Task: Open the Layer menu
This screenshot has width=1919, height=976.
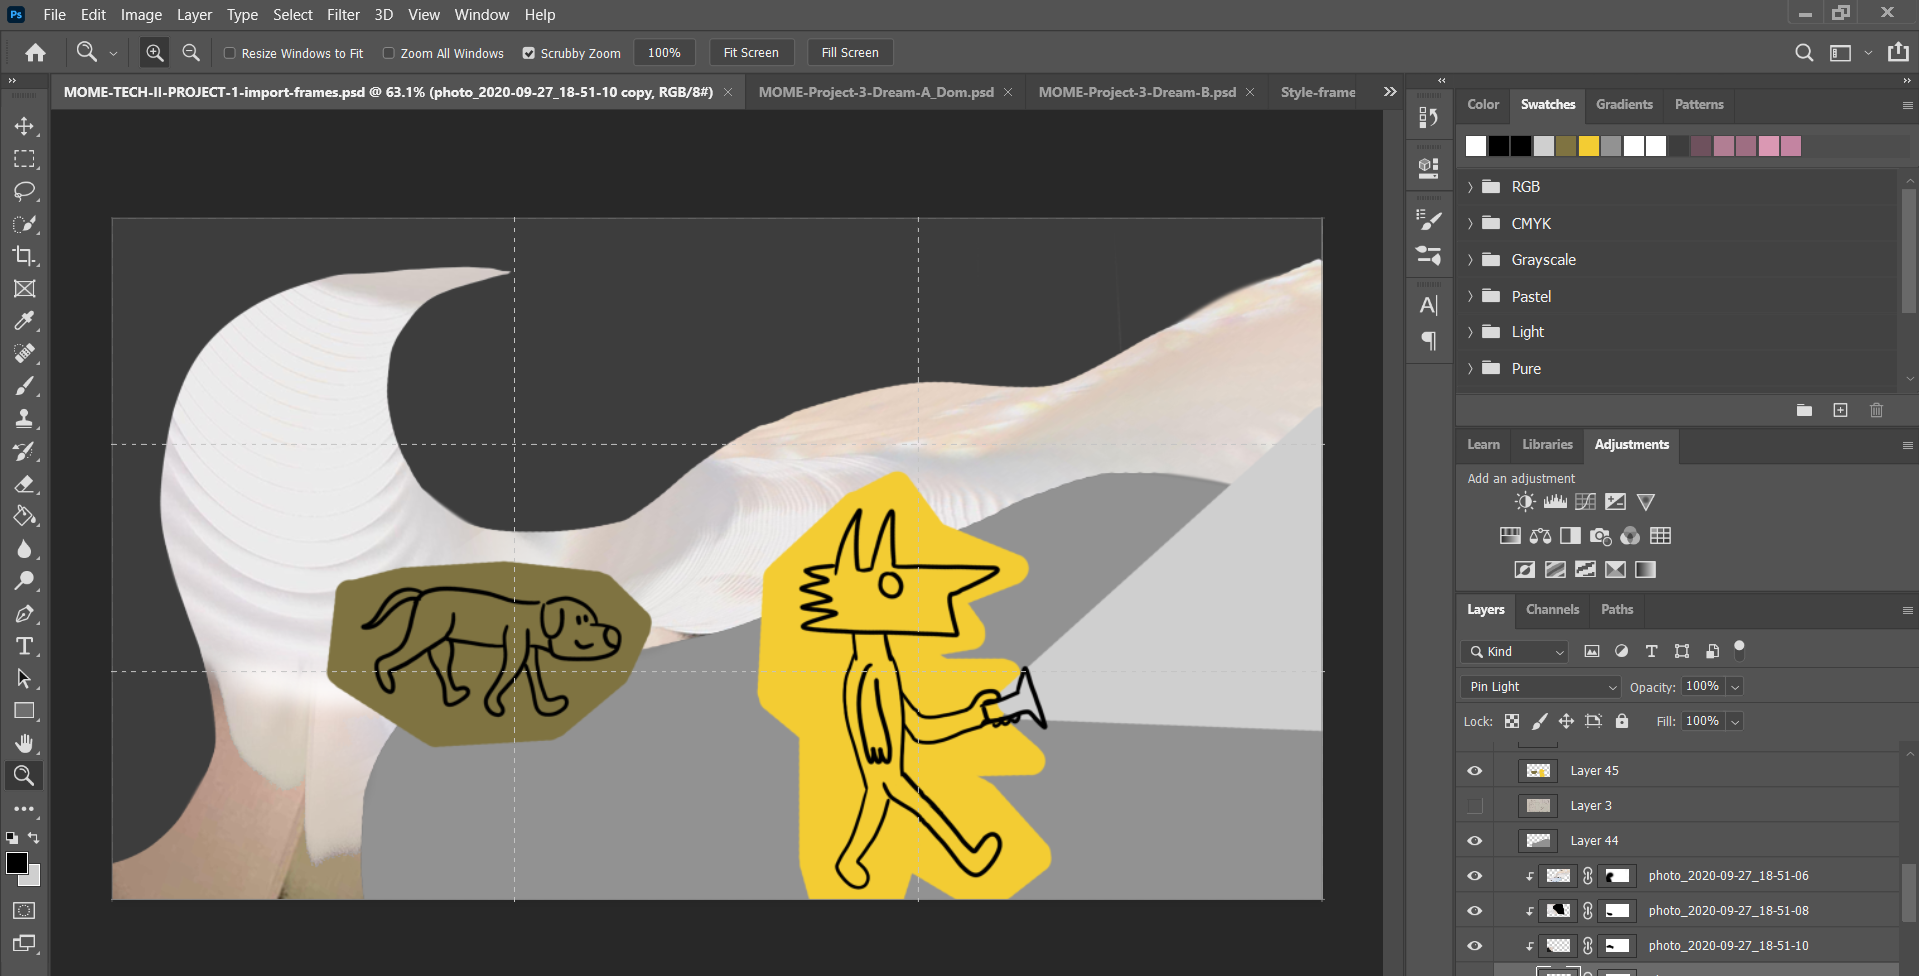Action: (194, 15)
